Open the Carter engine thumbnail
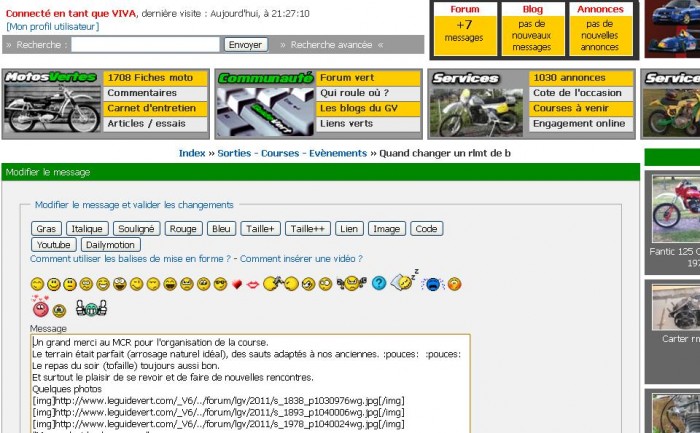Viewport: 700px width, 433px height. [x=676, y=308]
